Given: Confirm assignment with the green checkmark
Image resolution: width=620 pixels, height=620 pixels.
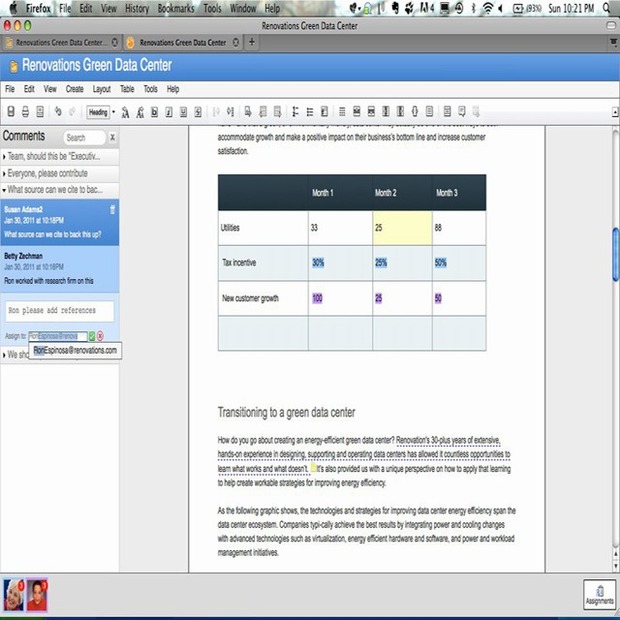Looking at the screenshot, I should point(92,336).
